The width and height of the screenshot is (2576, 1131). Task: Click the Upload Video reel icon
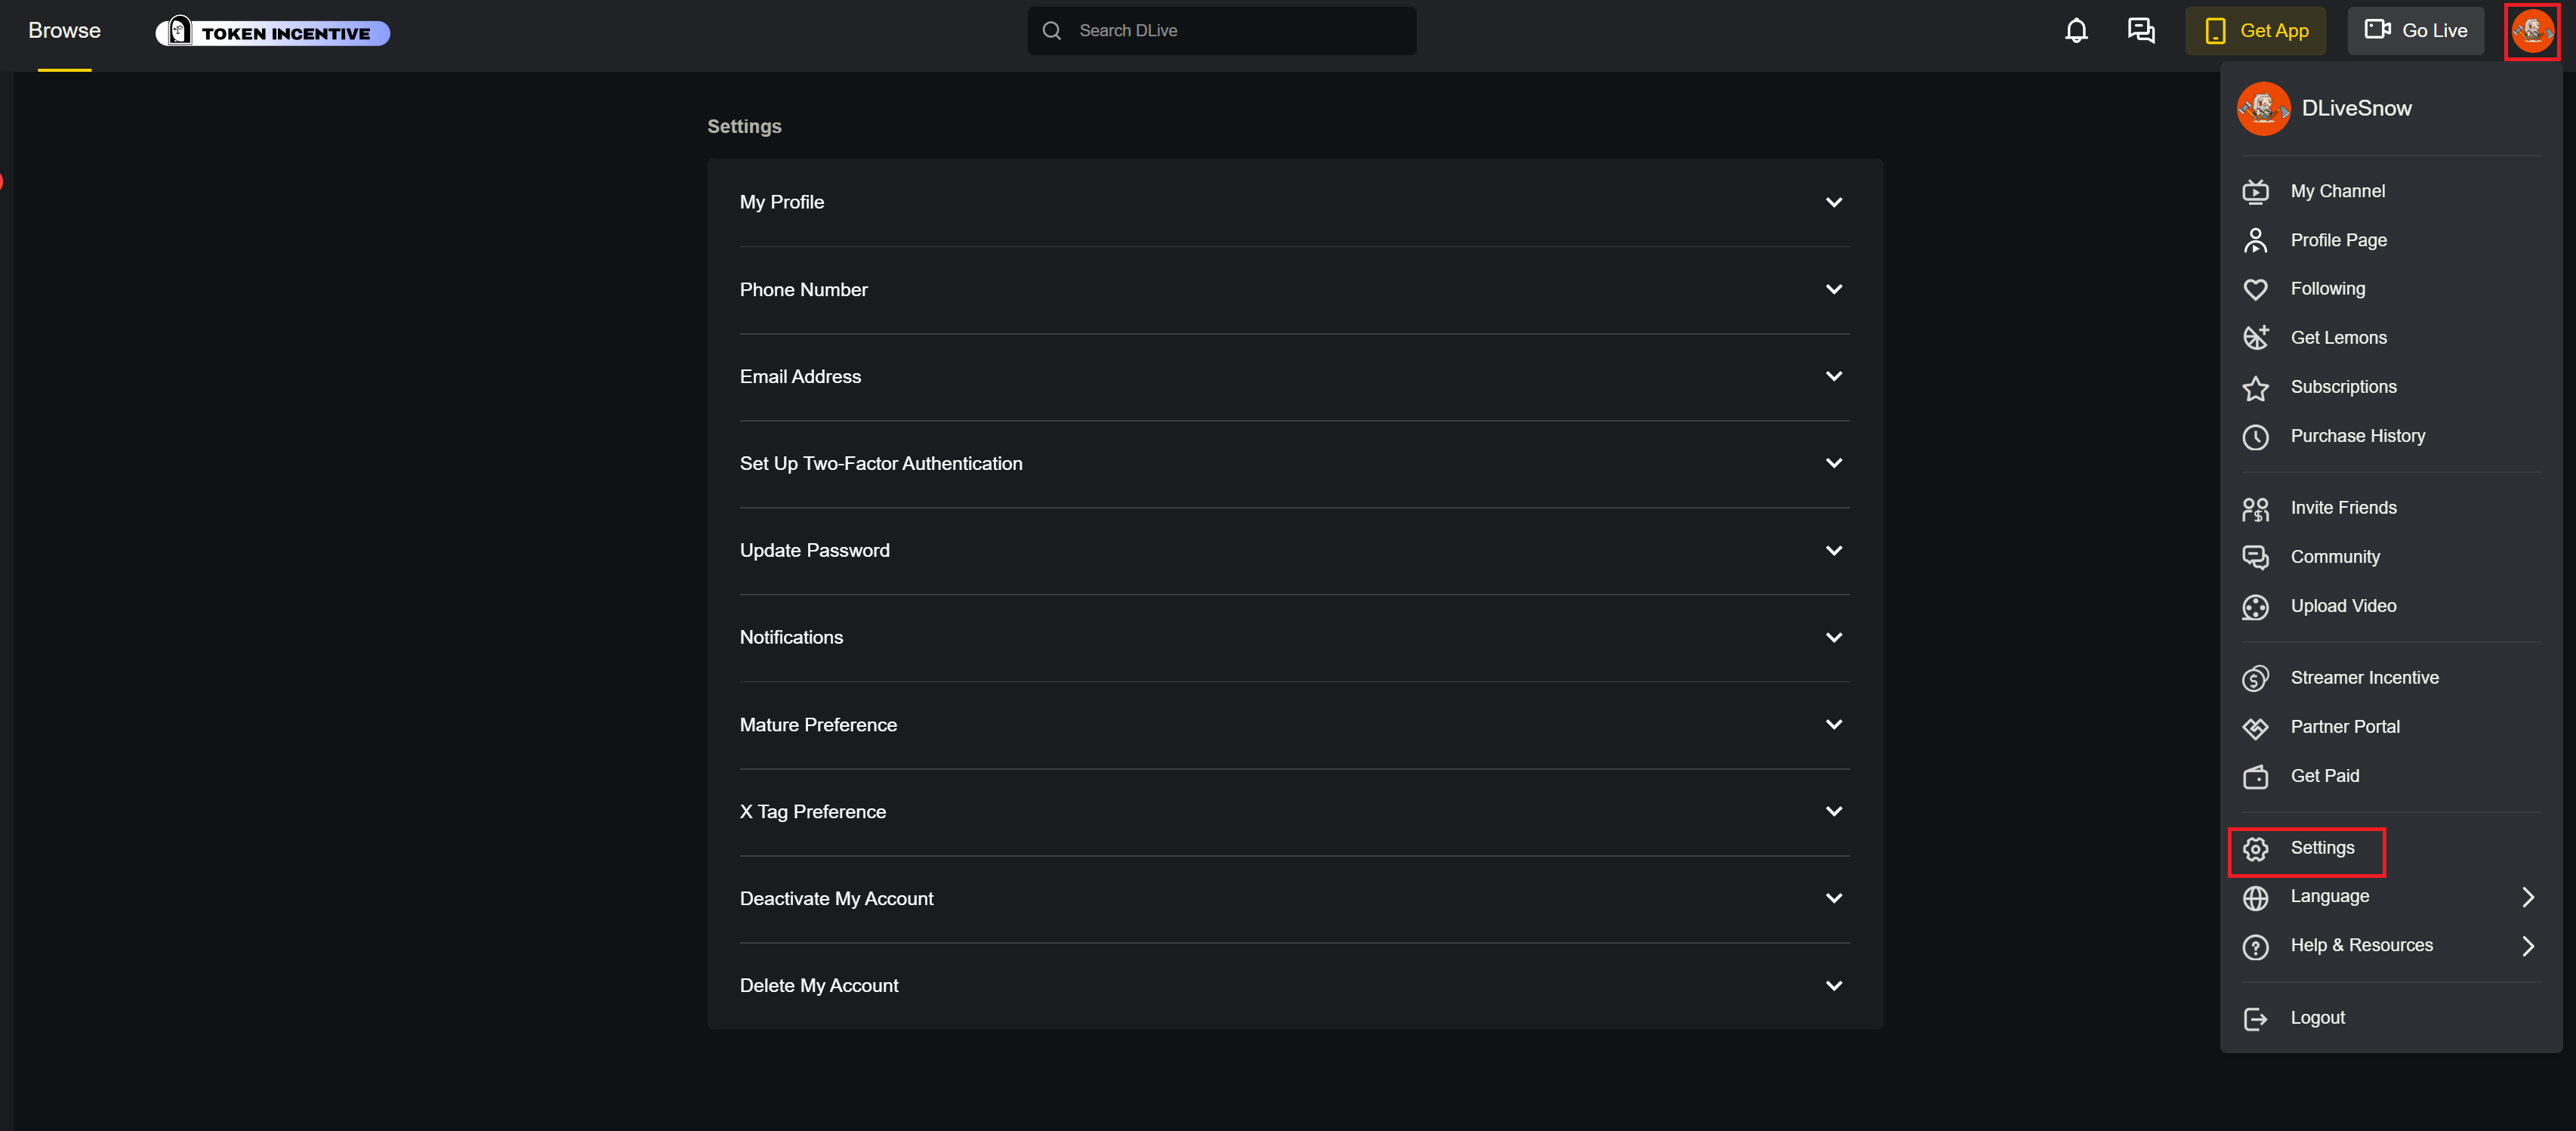pyautogui.click(x=2255, y=607)
